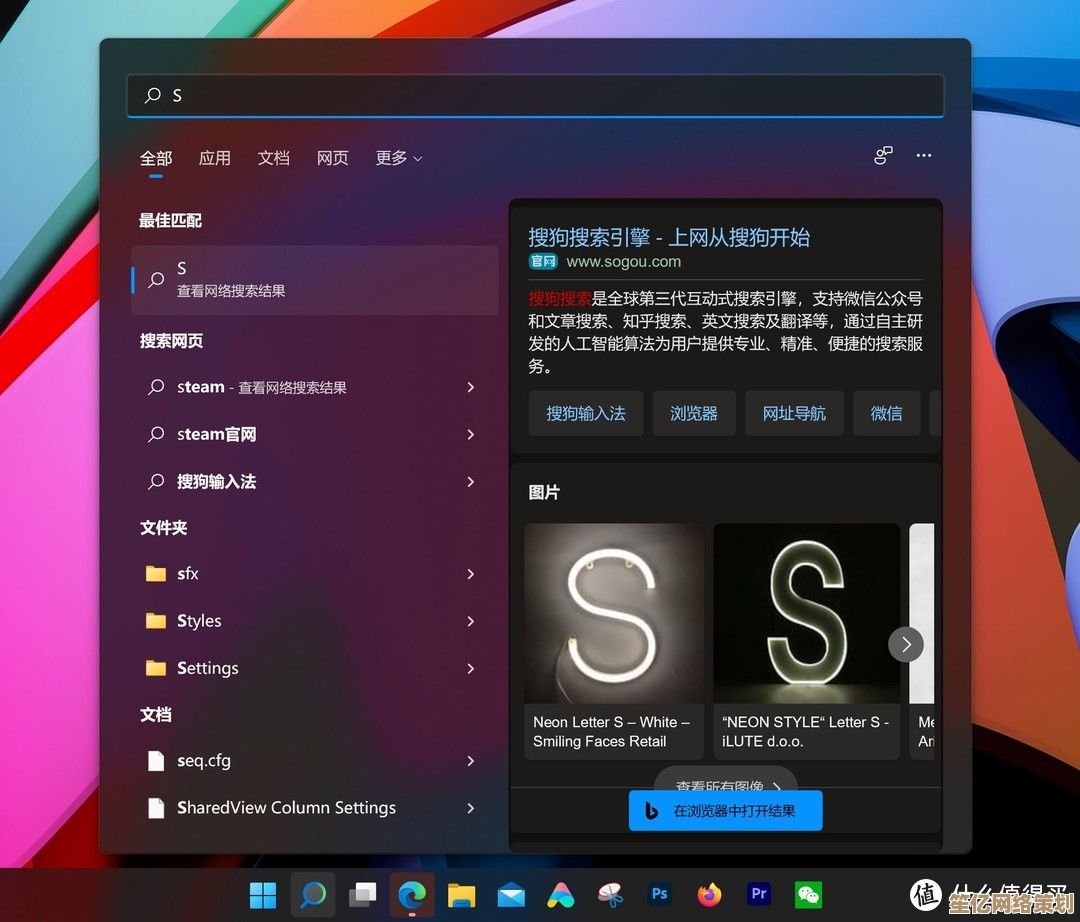This screenshot has width=1080, height=922.
Task: Expand the seq.cfg document arrow
Action: tap(471, 761)
